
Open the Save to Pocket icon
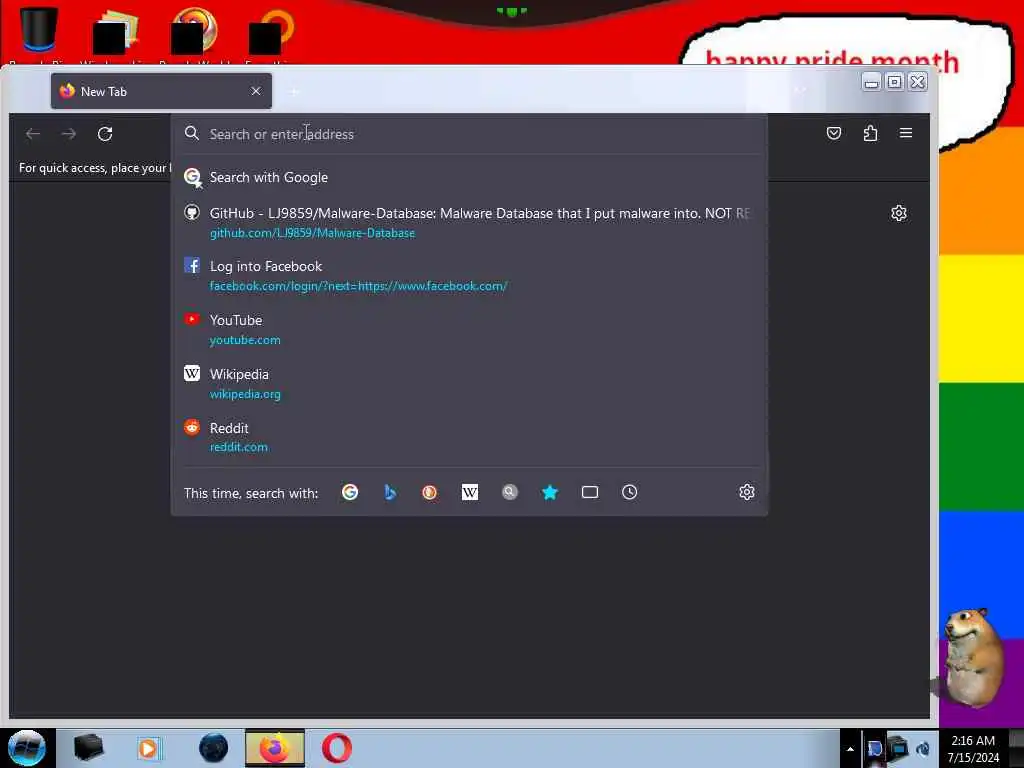point(834,133)
